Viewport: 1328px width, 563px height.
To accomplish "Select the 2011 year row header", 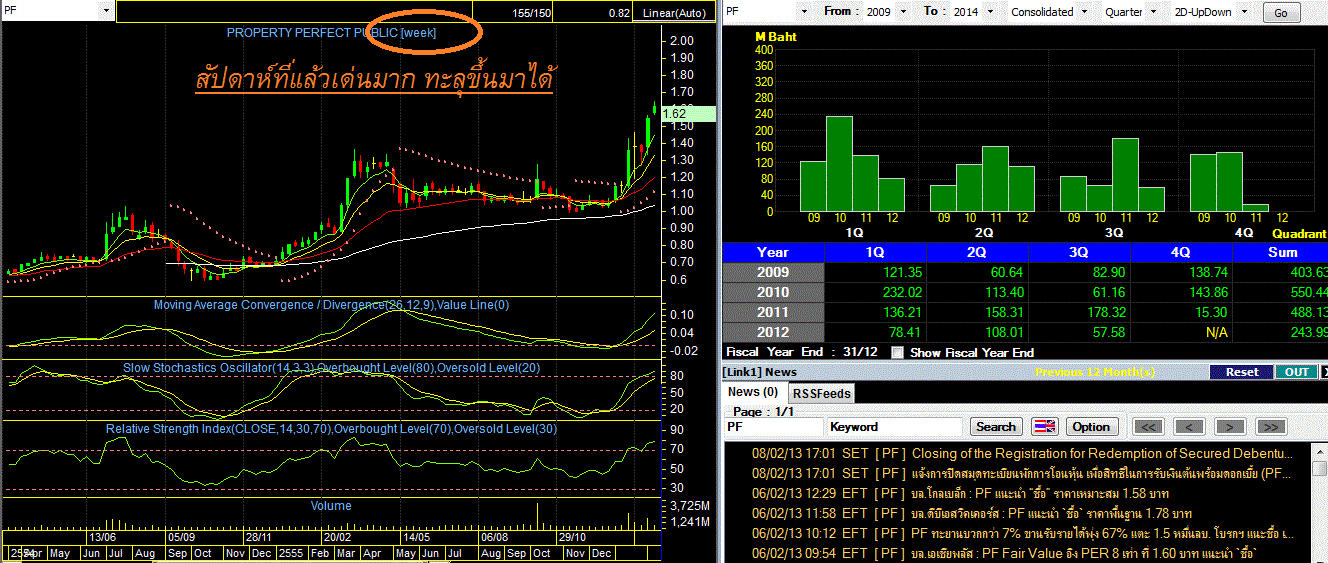I will (773, 312).
